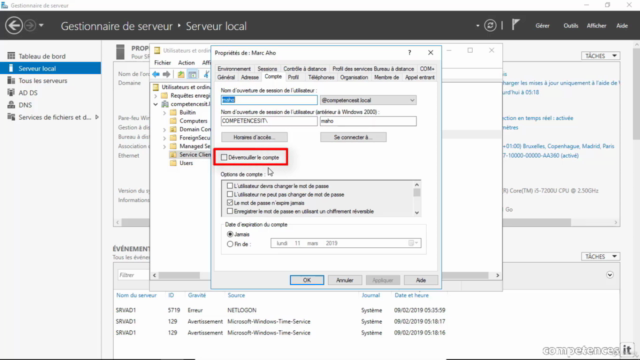Switch to the Général tab
Screen dimensions: 640x360
(x=226, y=78)
